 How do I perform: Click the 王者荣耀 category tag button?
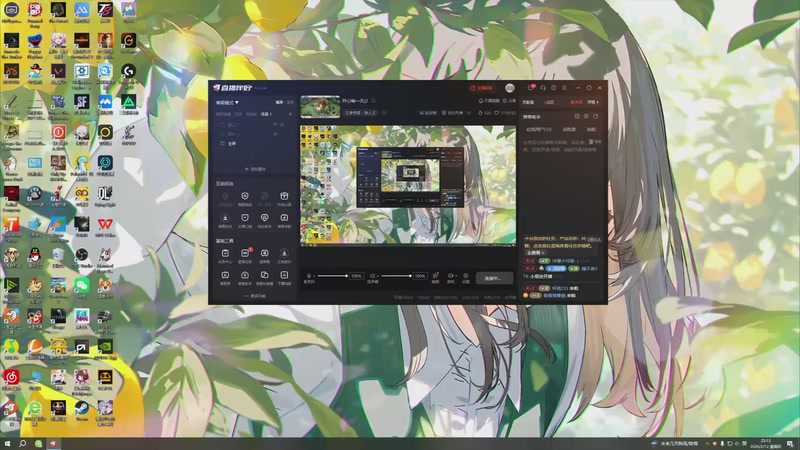[361, 113]
